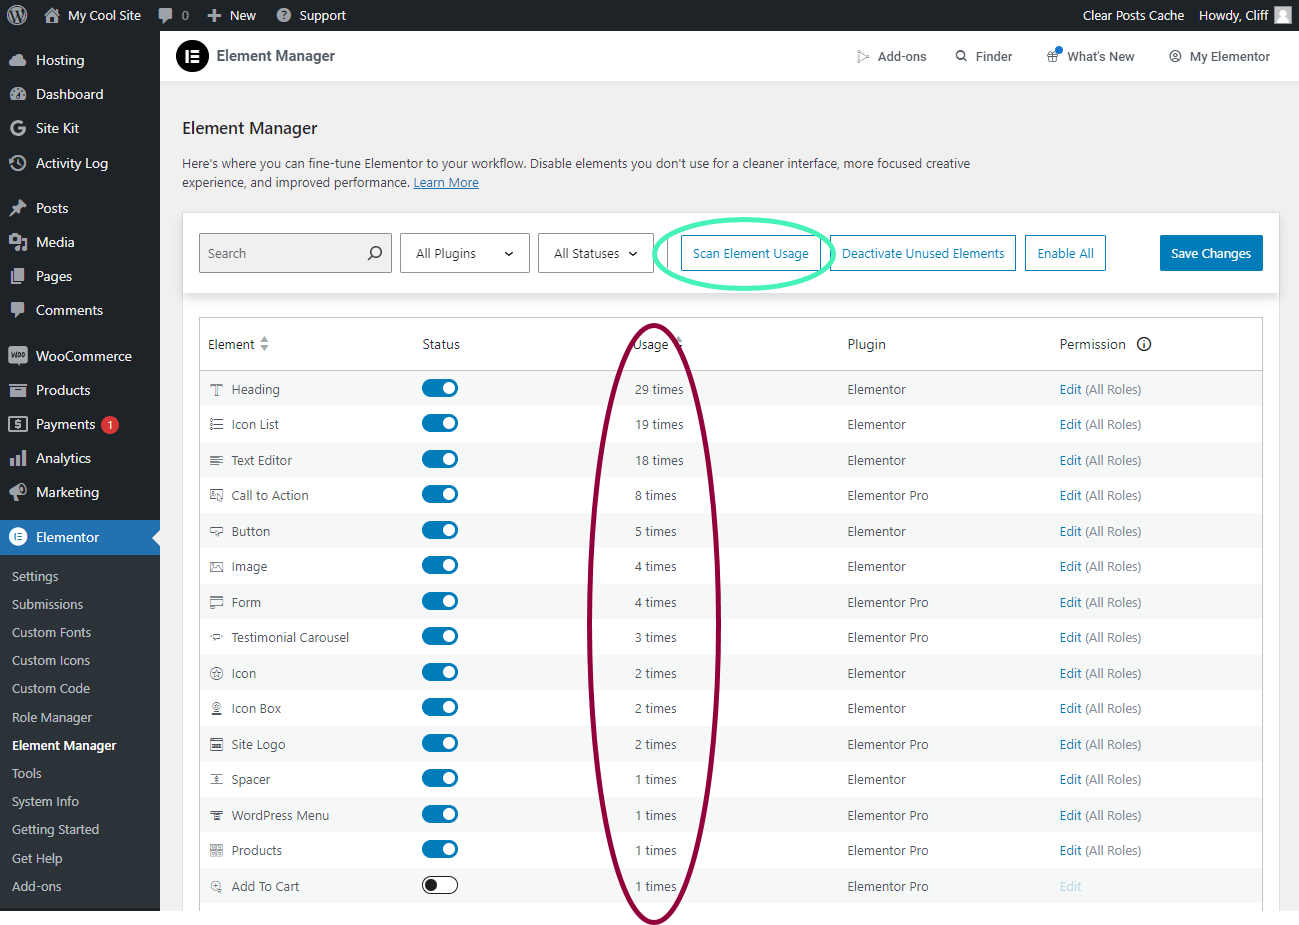Open the Learn More link
The height and width of the screenshot is (925, 1299).
pyautogui.click(x=446, y=182)
